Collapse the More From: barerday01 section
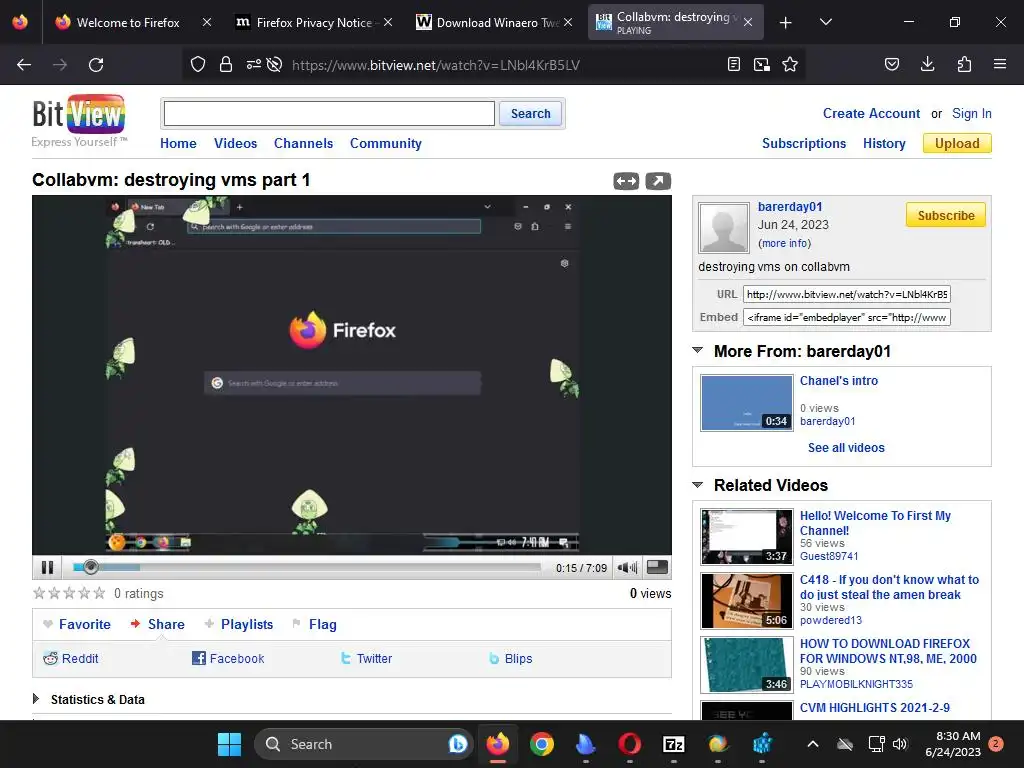 click(x=698, y=351)
